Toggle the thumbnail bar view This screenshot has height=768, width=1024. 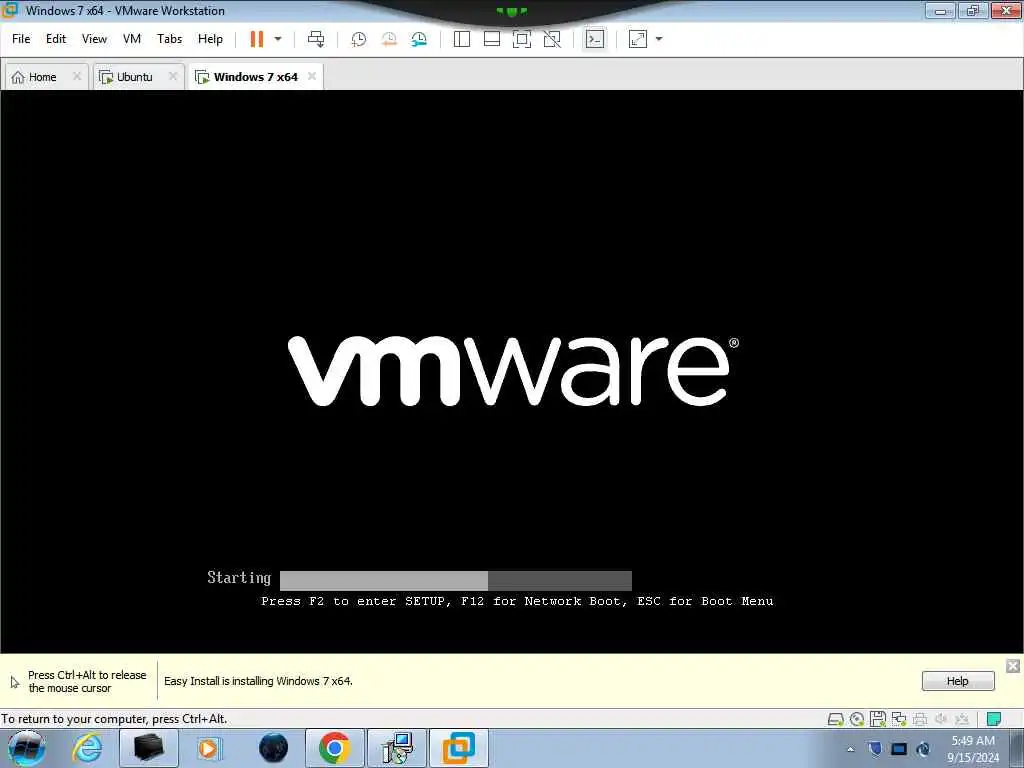click(x=492, y=39)
